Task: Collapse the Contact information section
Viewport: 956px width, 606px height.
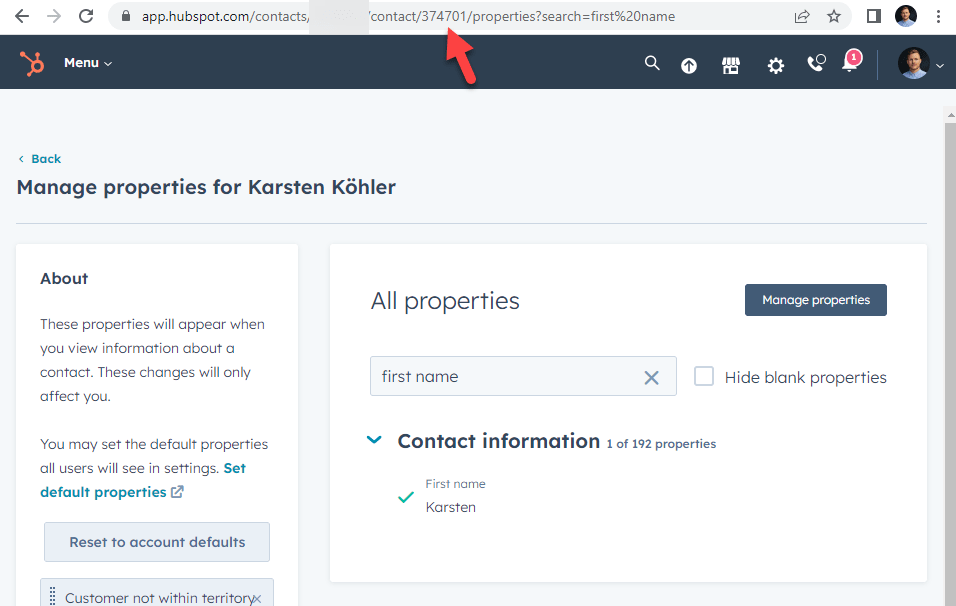Action: (374, 440)
